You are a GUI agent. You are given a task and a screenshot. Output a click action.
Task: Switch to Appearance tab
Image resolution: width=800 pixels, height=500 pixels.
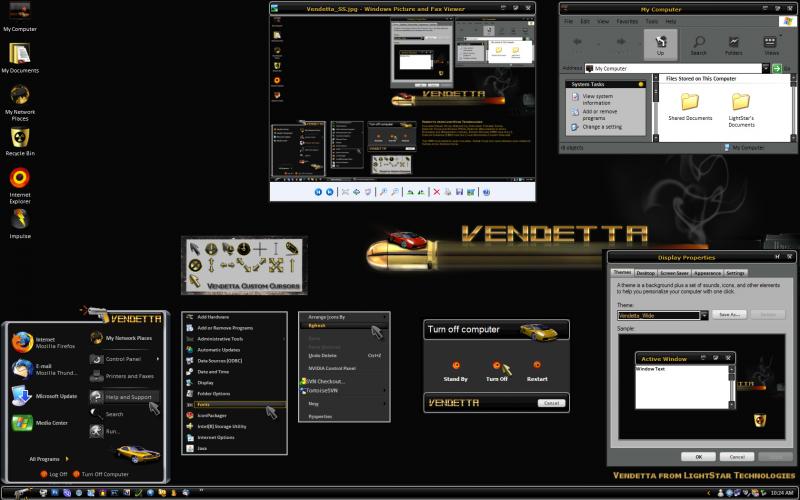pyautogui.click(x=707, y=273)
